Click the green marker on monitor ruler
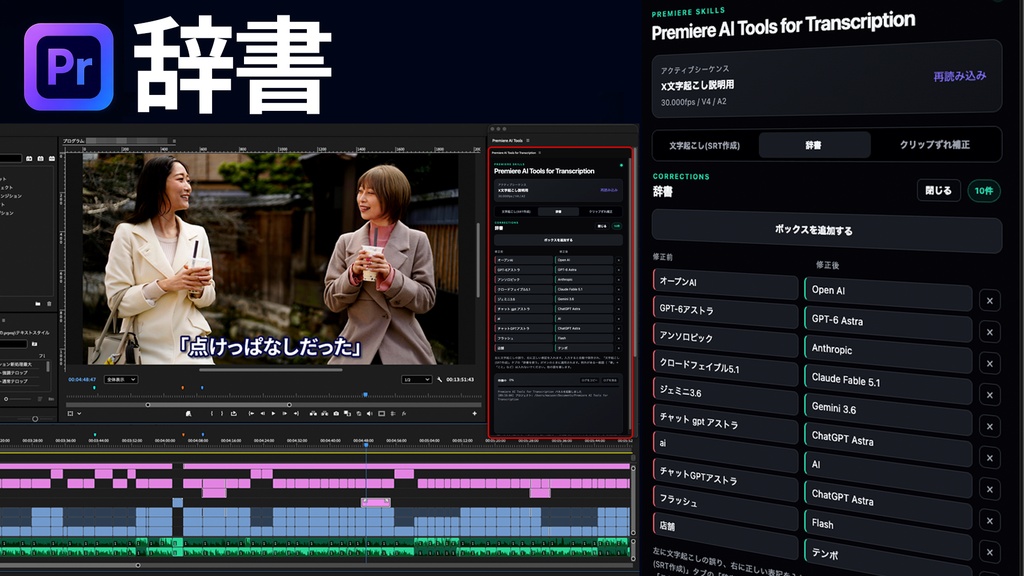1024x576 pixels. pyautogui.click(x=94, y=387)
